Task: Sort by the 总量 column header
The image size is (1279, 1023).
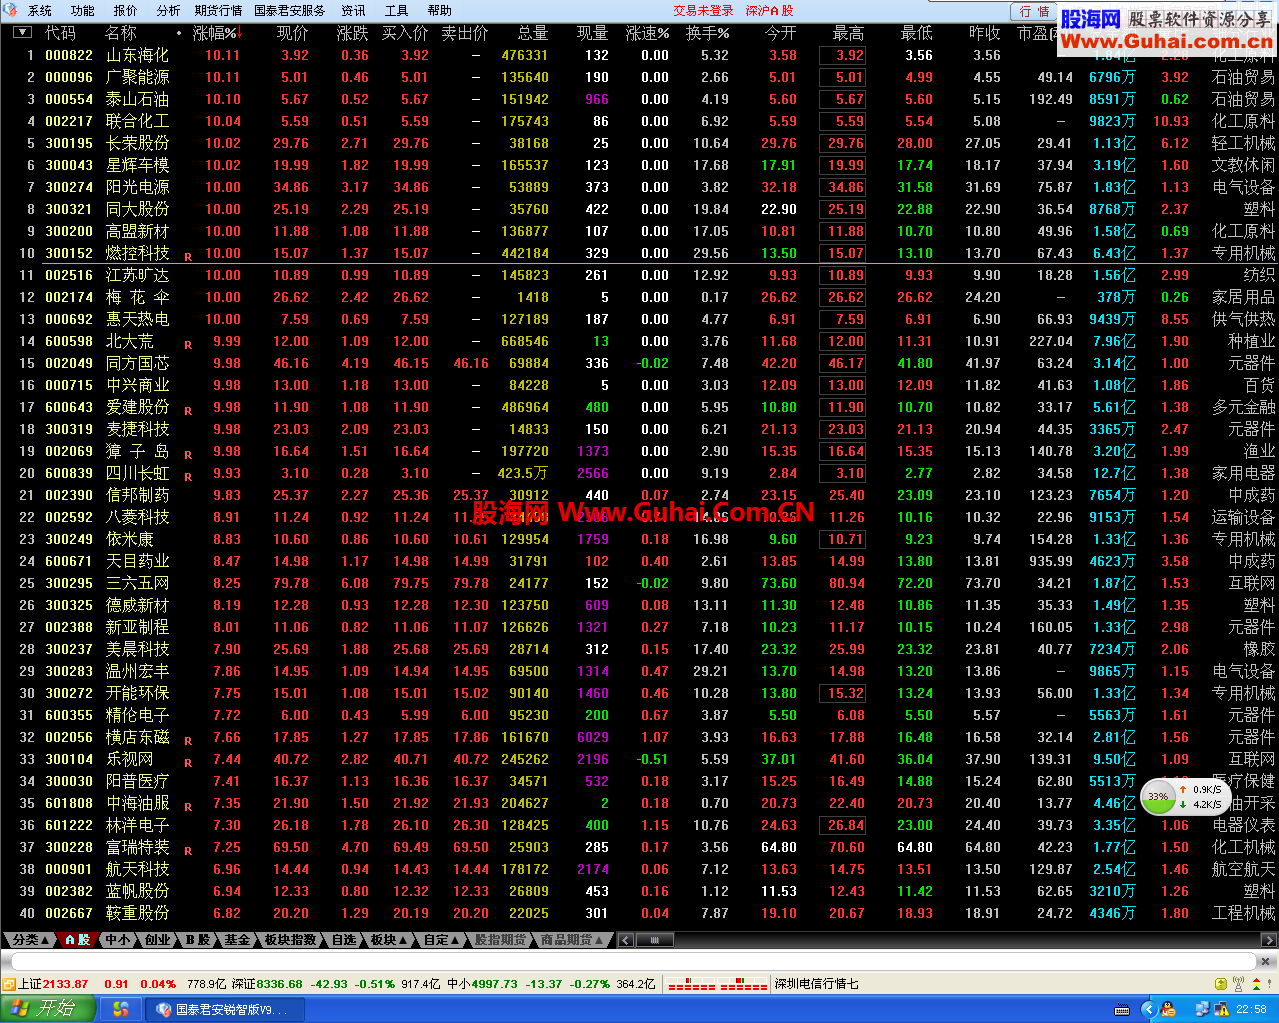Action: tap(532, 33)
